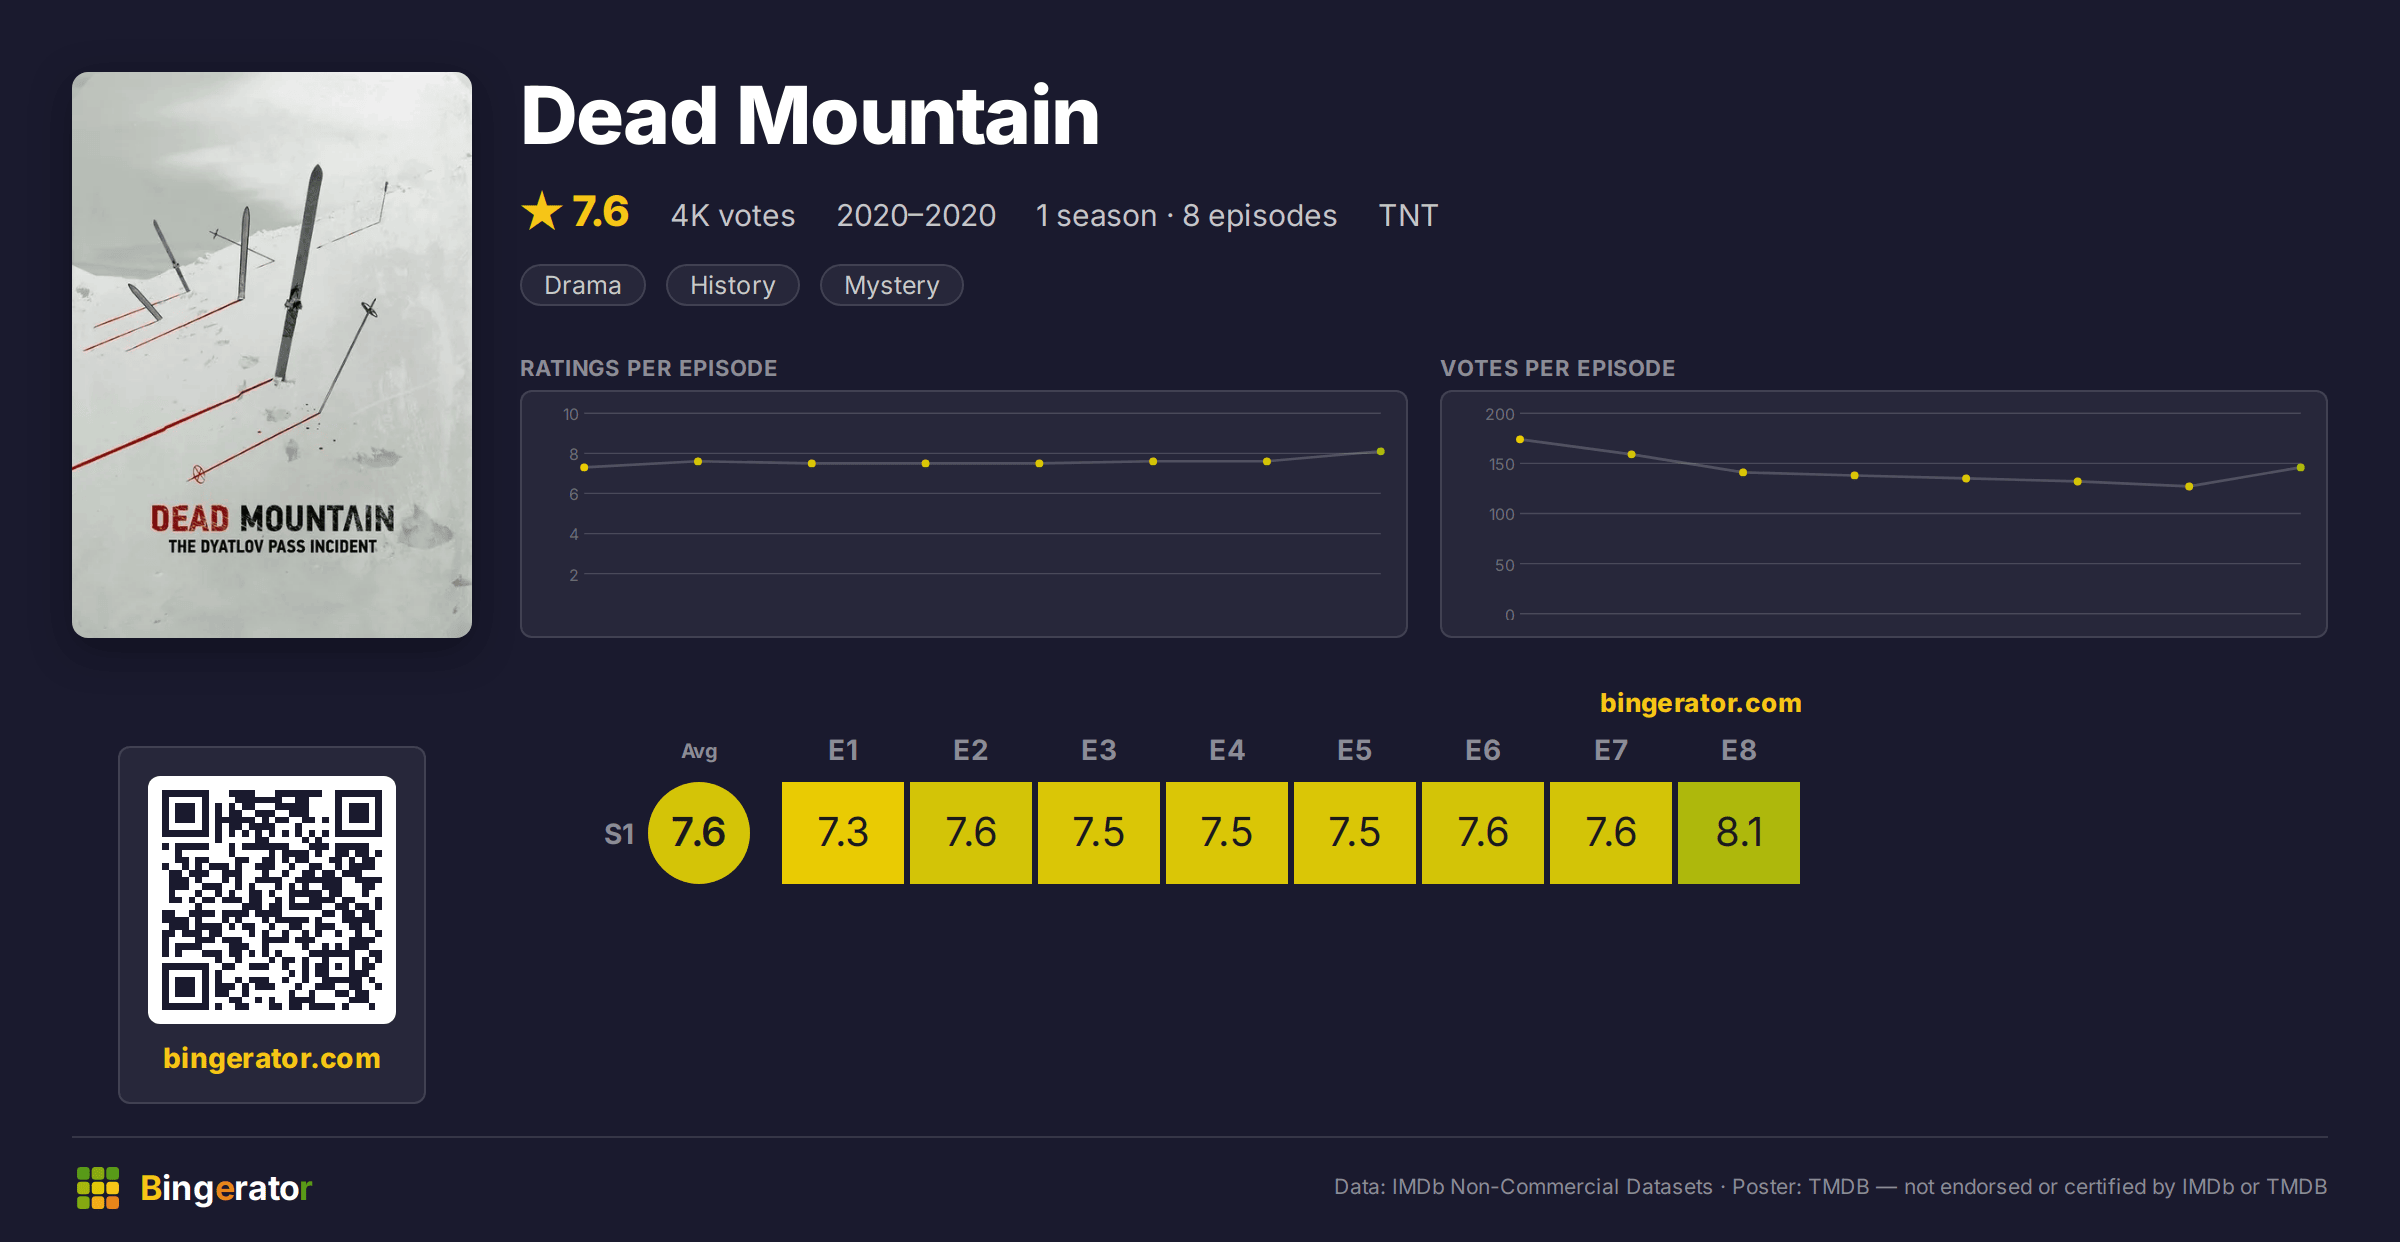Click the E7 rating tile
Image resolution: width=2400 pixels, height=1242 pixels.
tap(1611, 833)
